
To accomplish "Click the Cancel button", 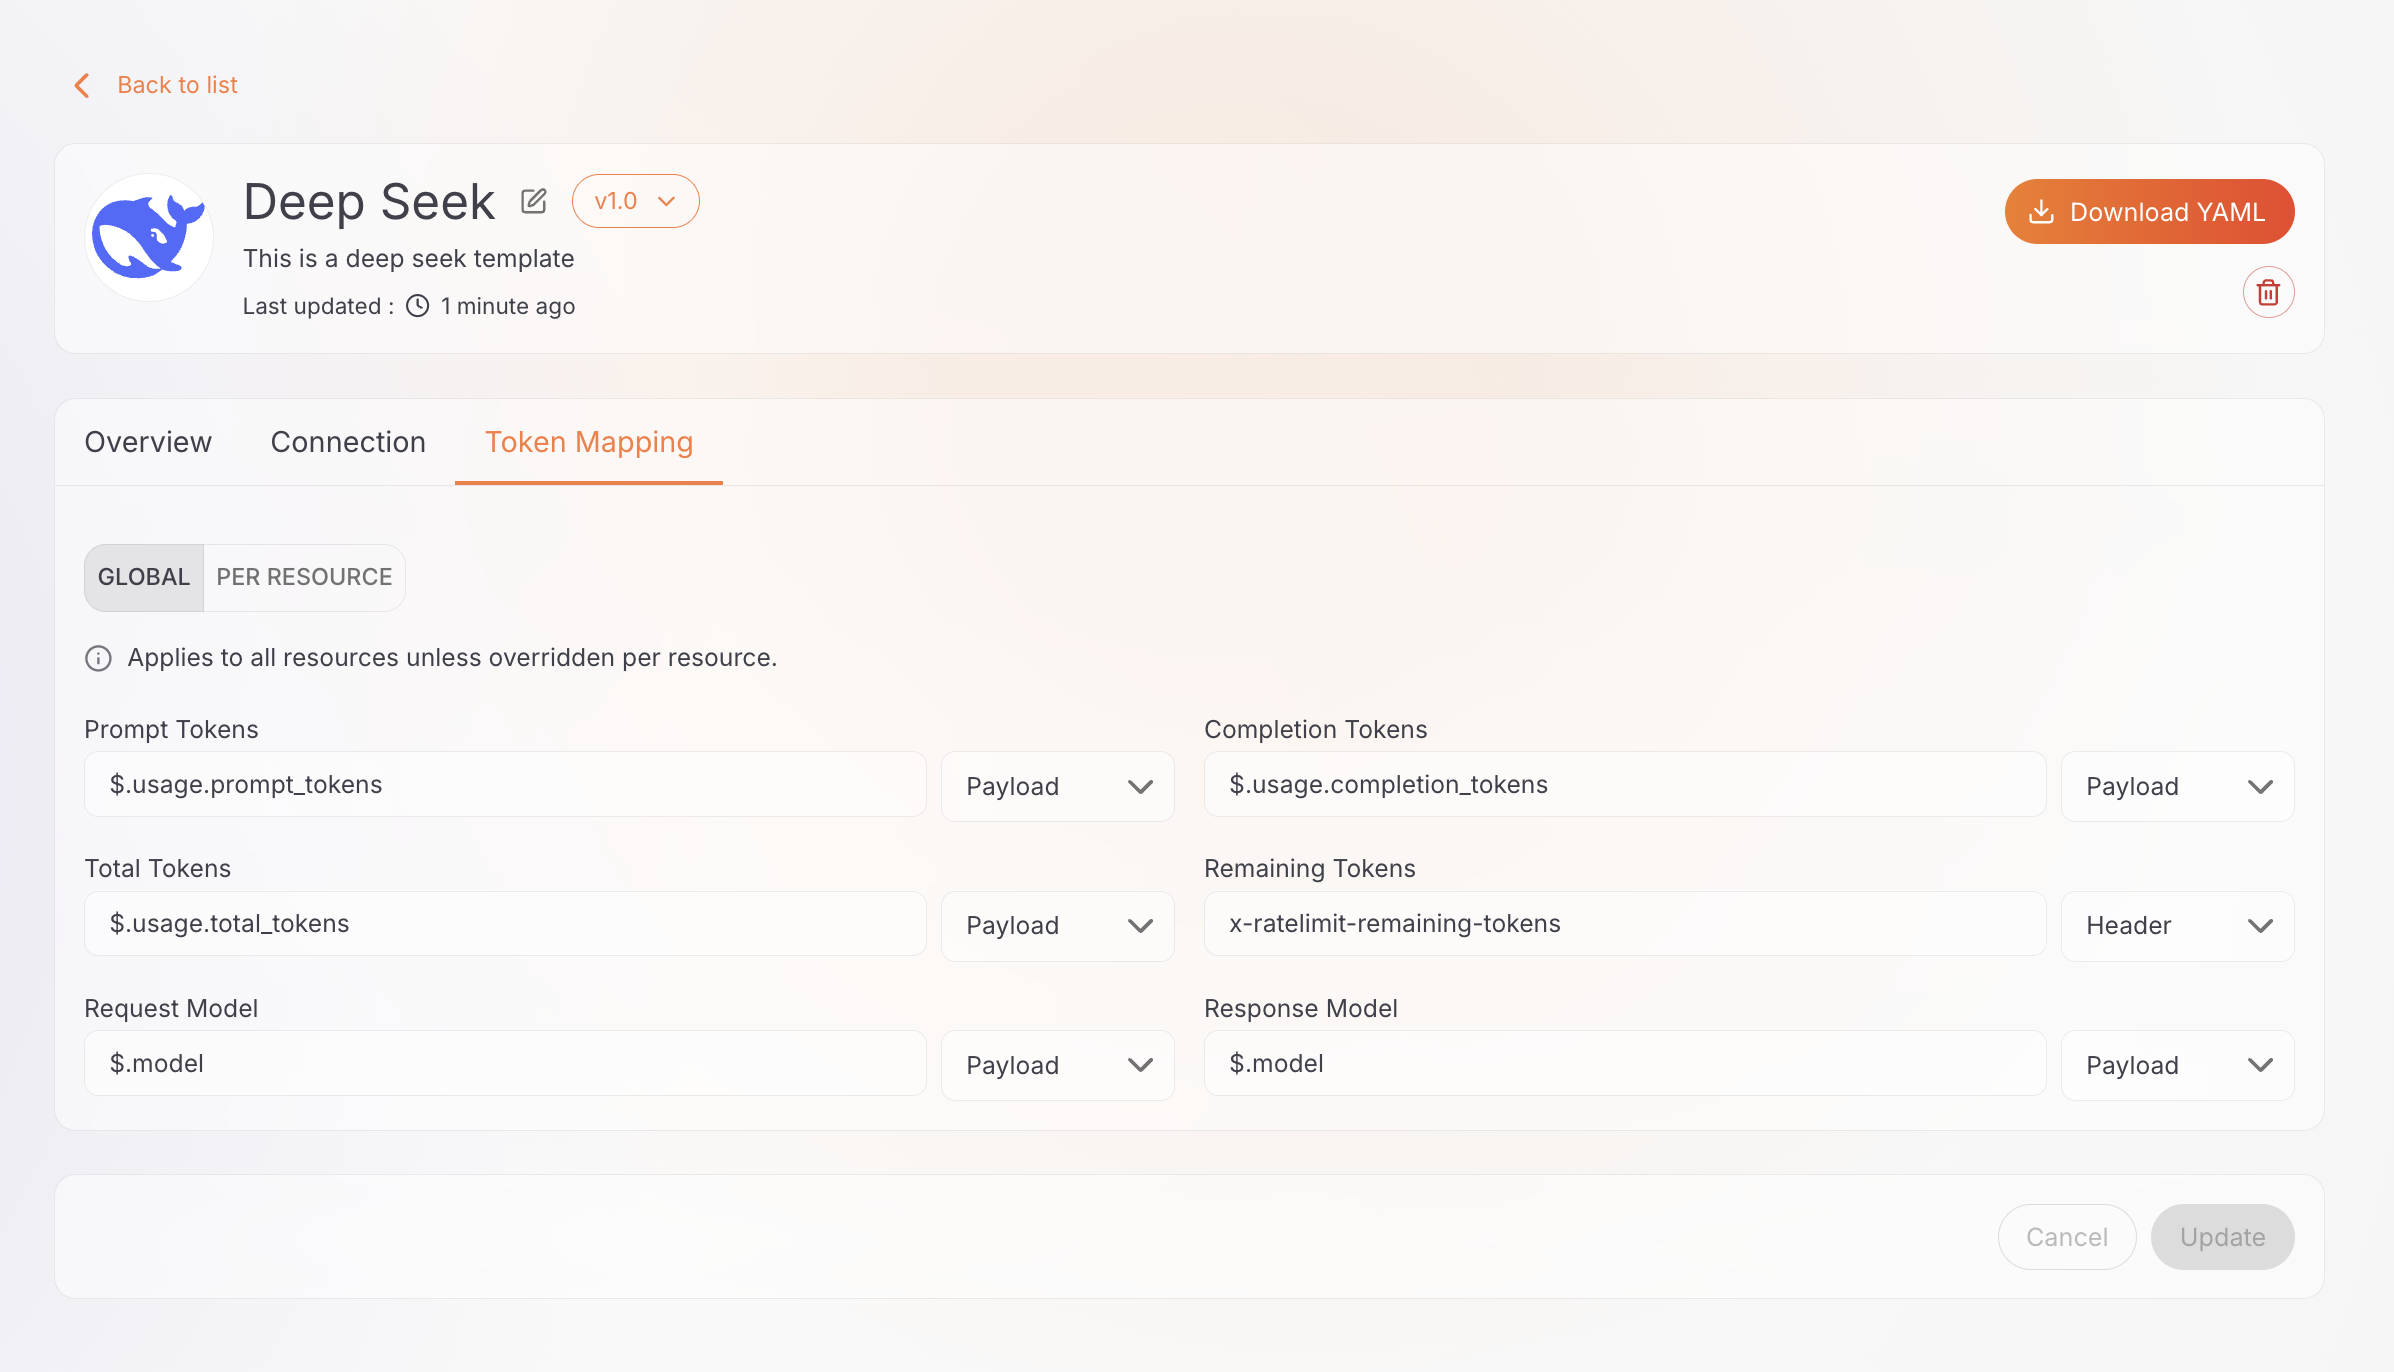I will point(2067,1237).
